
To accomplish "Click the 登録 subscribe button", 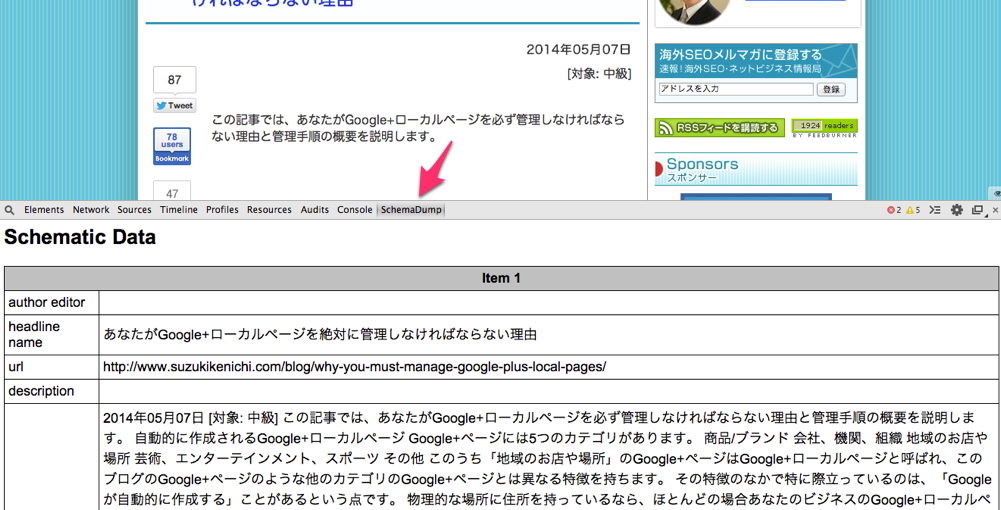I will coord(831,89).
